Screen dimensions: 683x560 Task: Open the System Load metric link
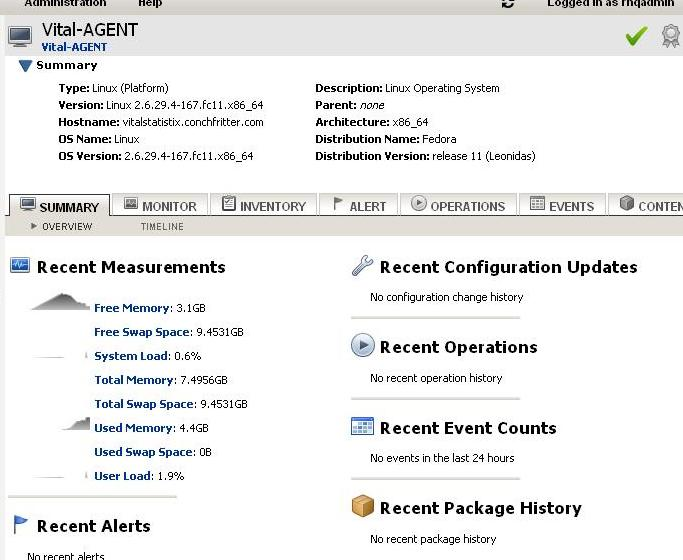point(132,356)
